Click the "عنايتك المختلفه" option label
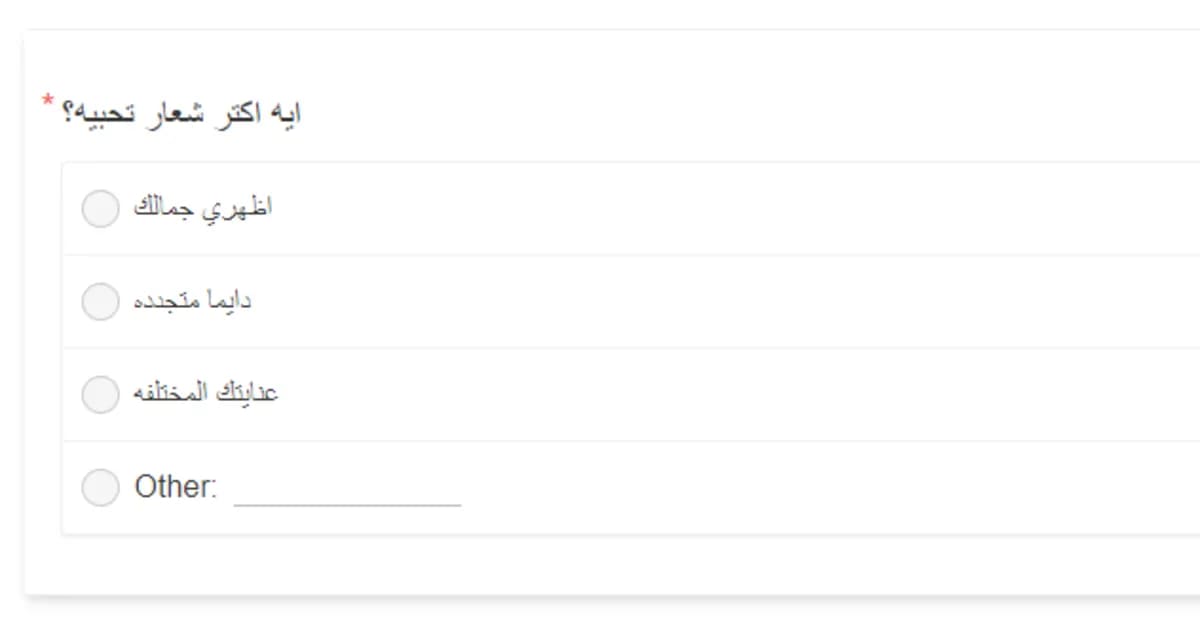1200x630 pixels. (205, 392)
